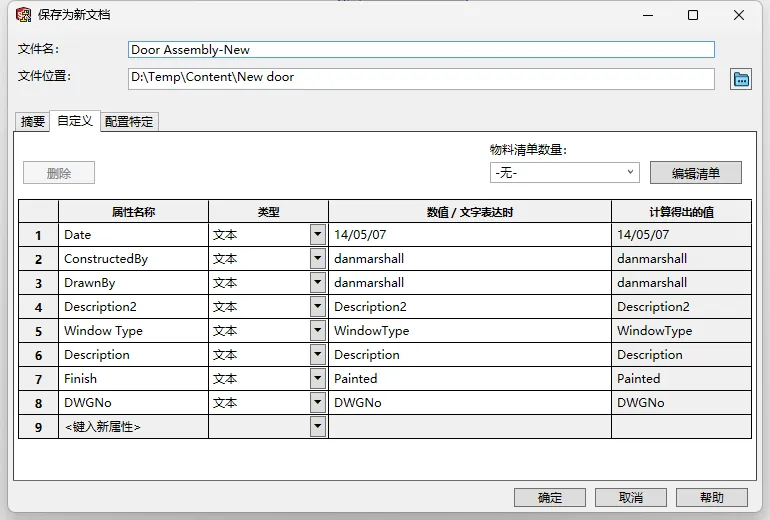Open type dropdown for the Description2 row
Image resolution: width=770 pixels, height=520 pixels.
click(x=318, y=306)
